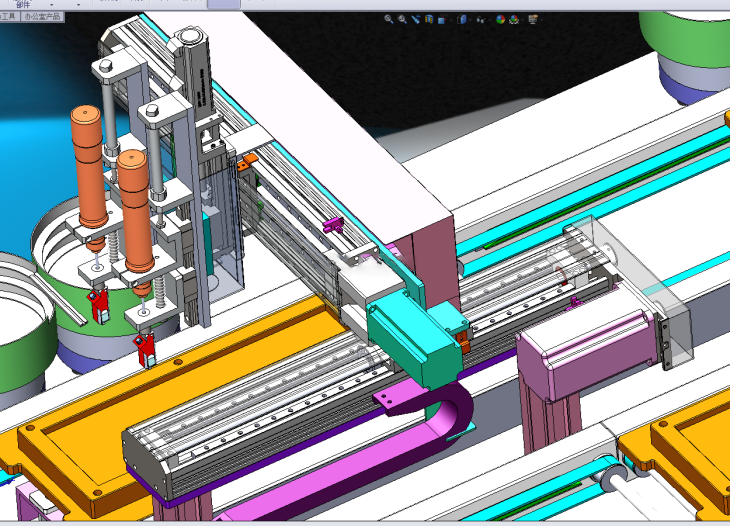Viewport: 730px width, 526px height.
Task: Click the Hide/Show Items glasses icon
Action: (x=480, y=19)
